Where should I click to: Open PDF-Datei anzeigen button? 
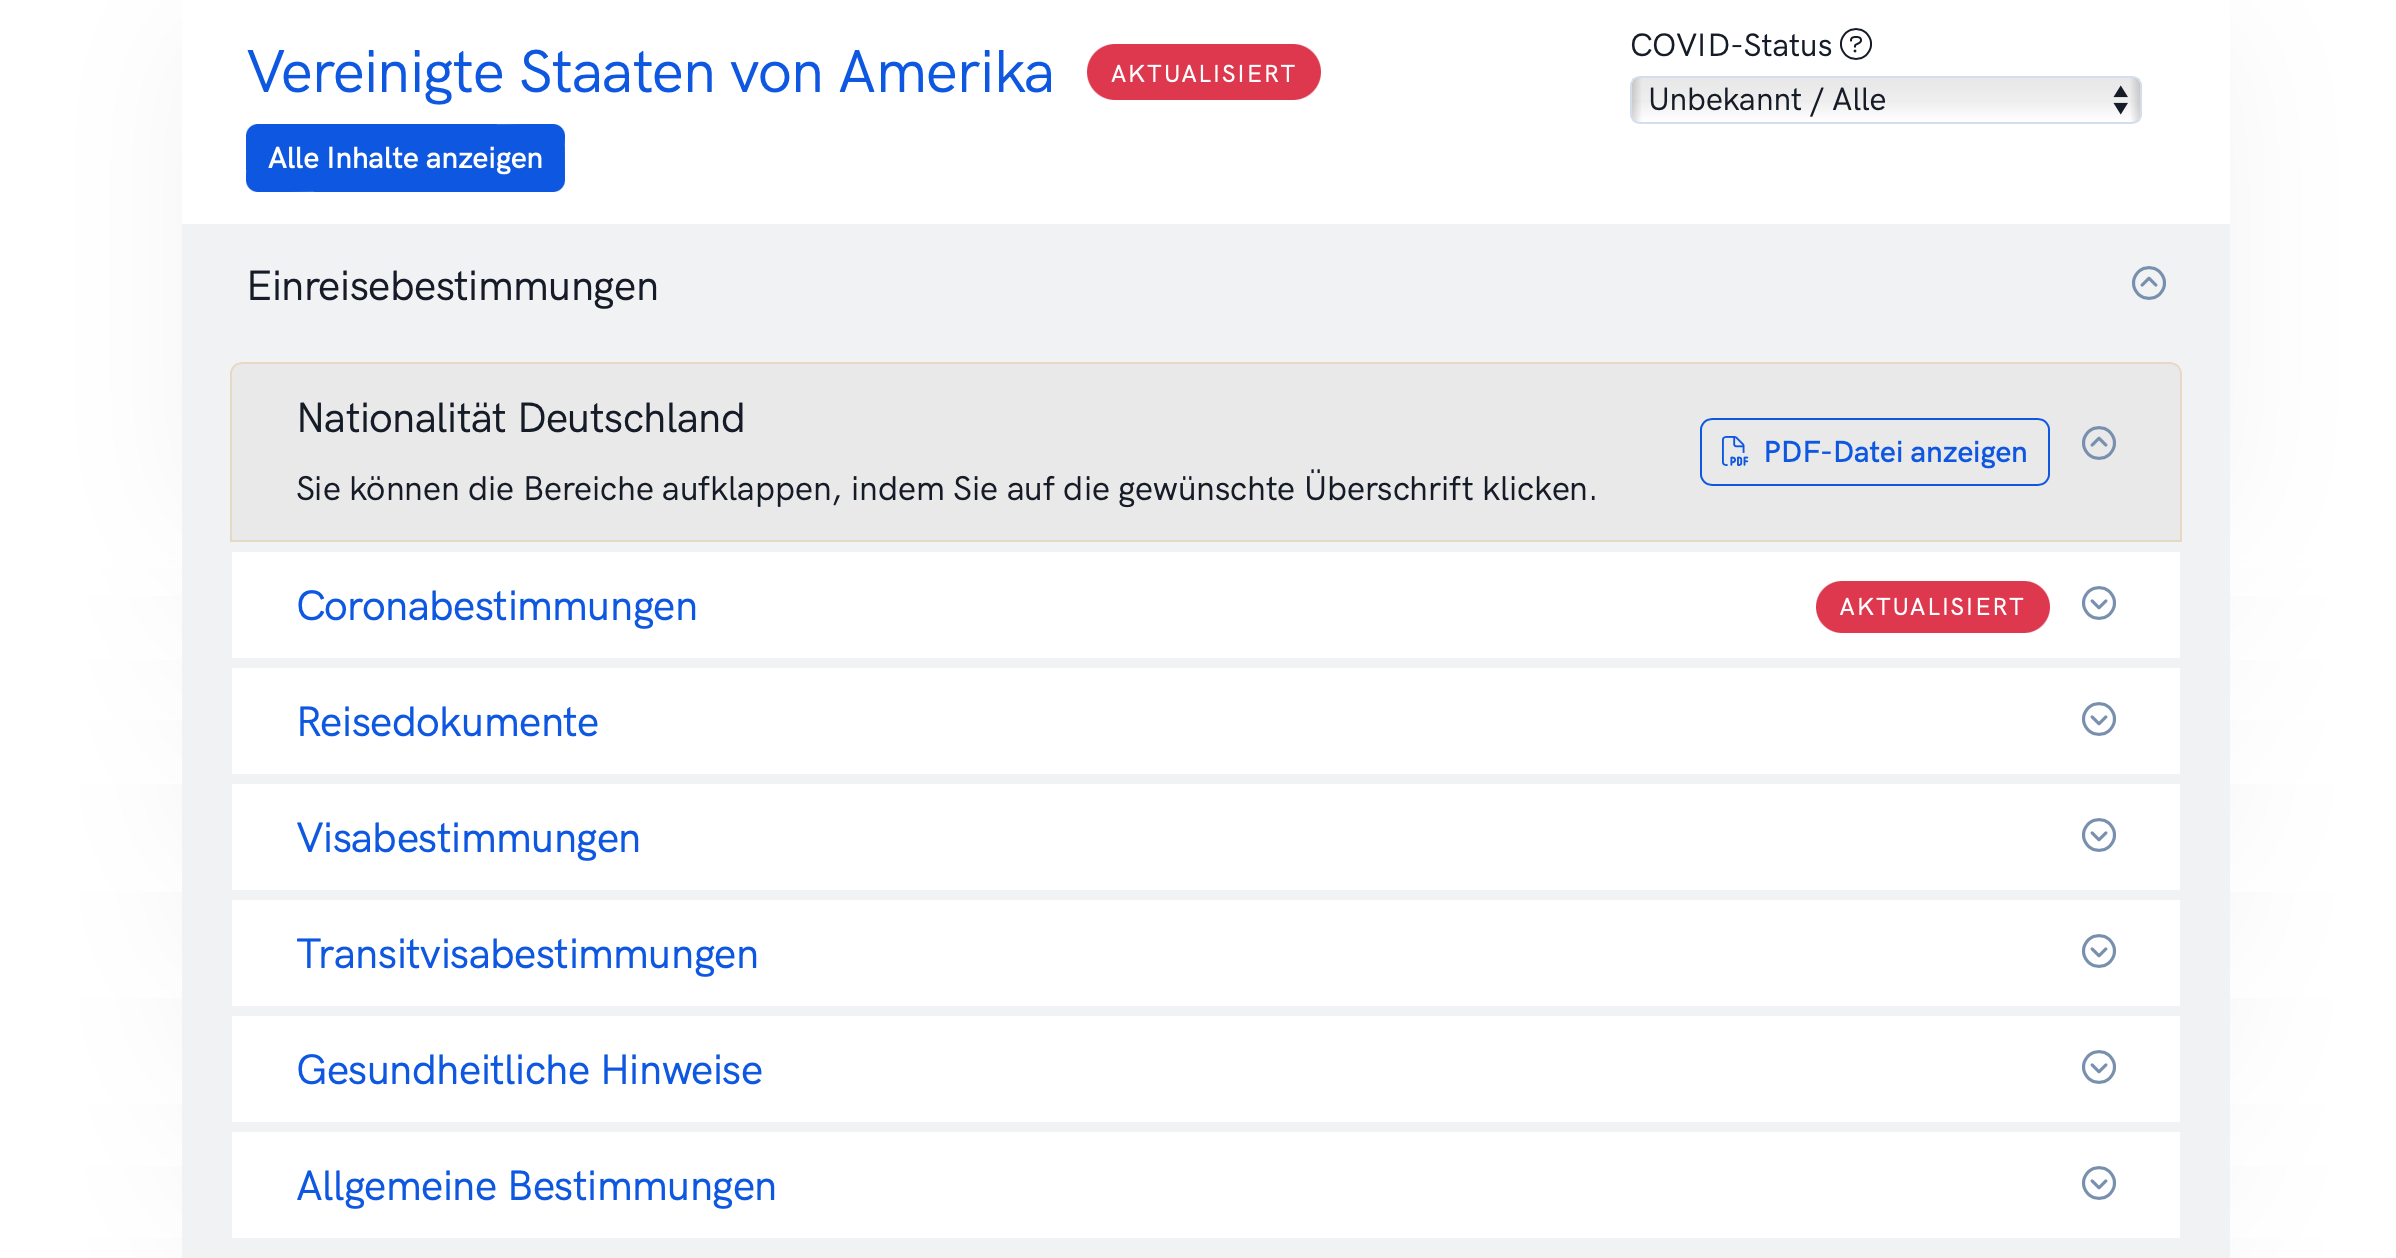point(1874,452)
